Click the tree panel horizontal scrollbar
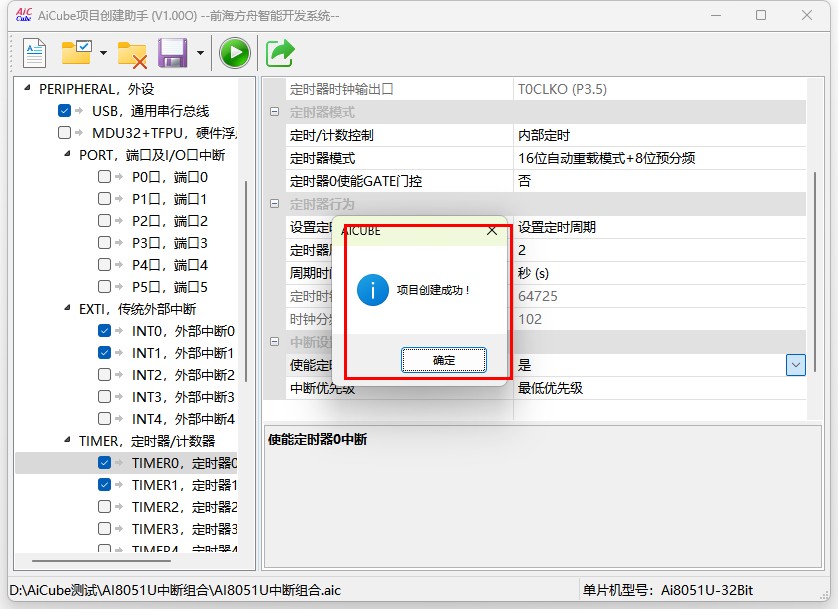 tap(101, 561)
